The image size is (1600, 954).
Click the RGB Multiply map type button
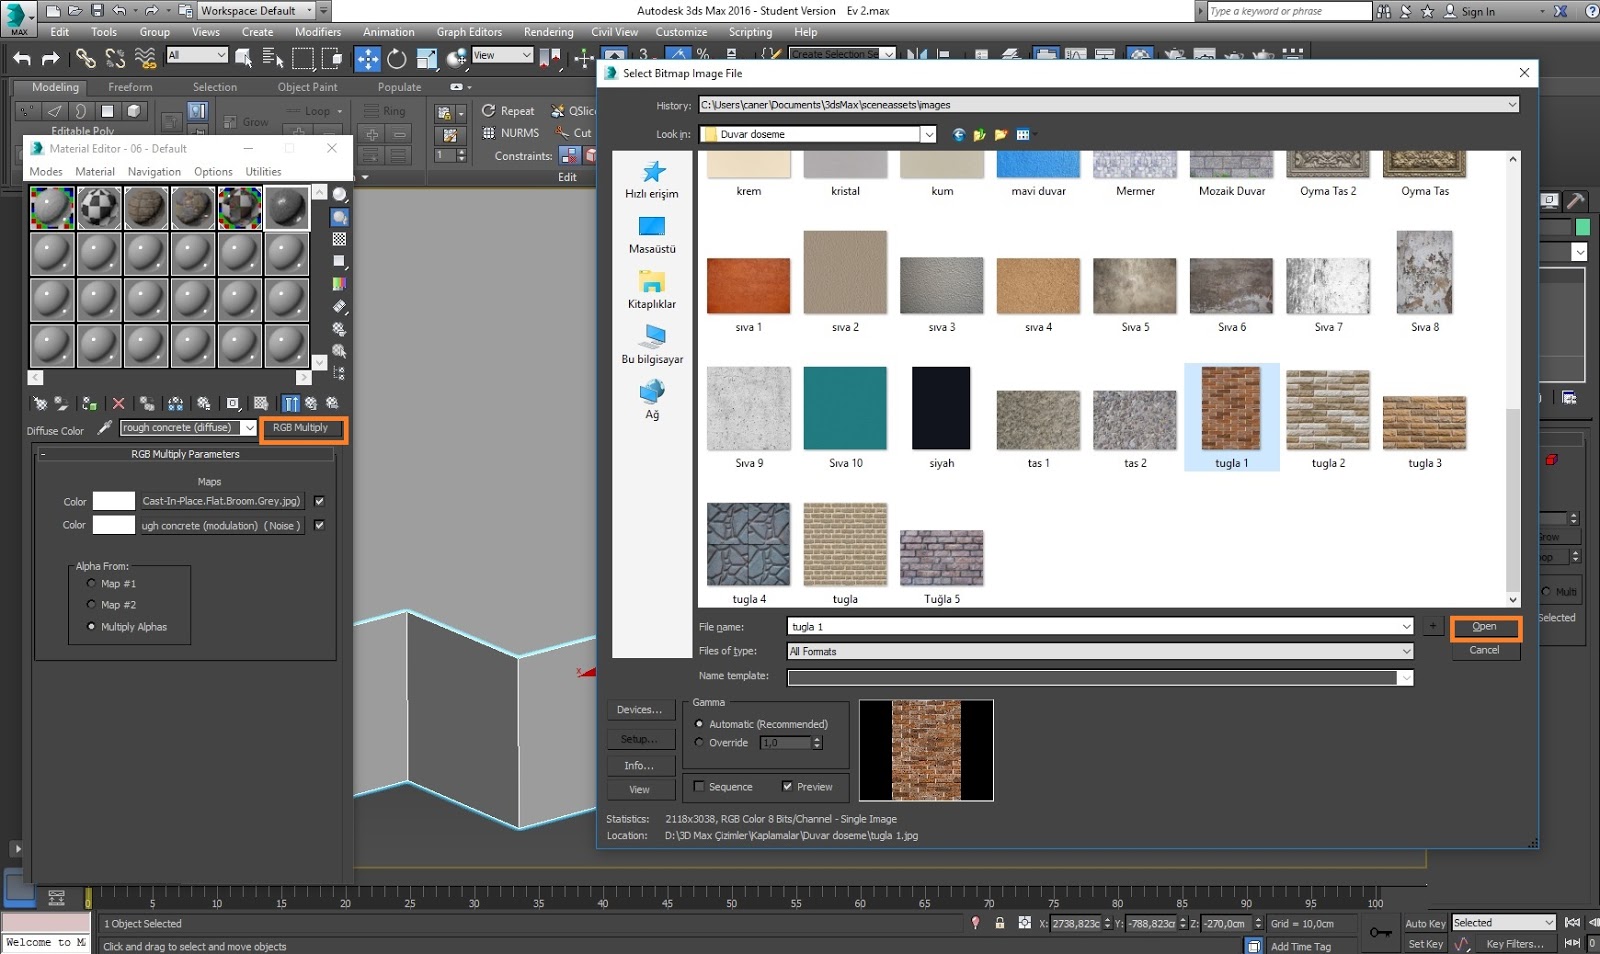tap(301, 428)
